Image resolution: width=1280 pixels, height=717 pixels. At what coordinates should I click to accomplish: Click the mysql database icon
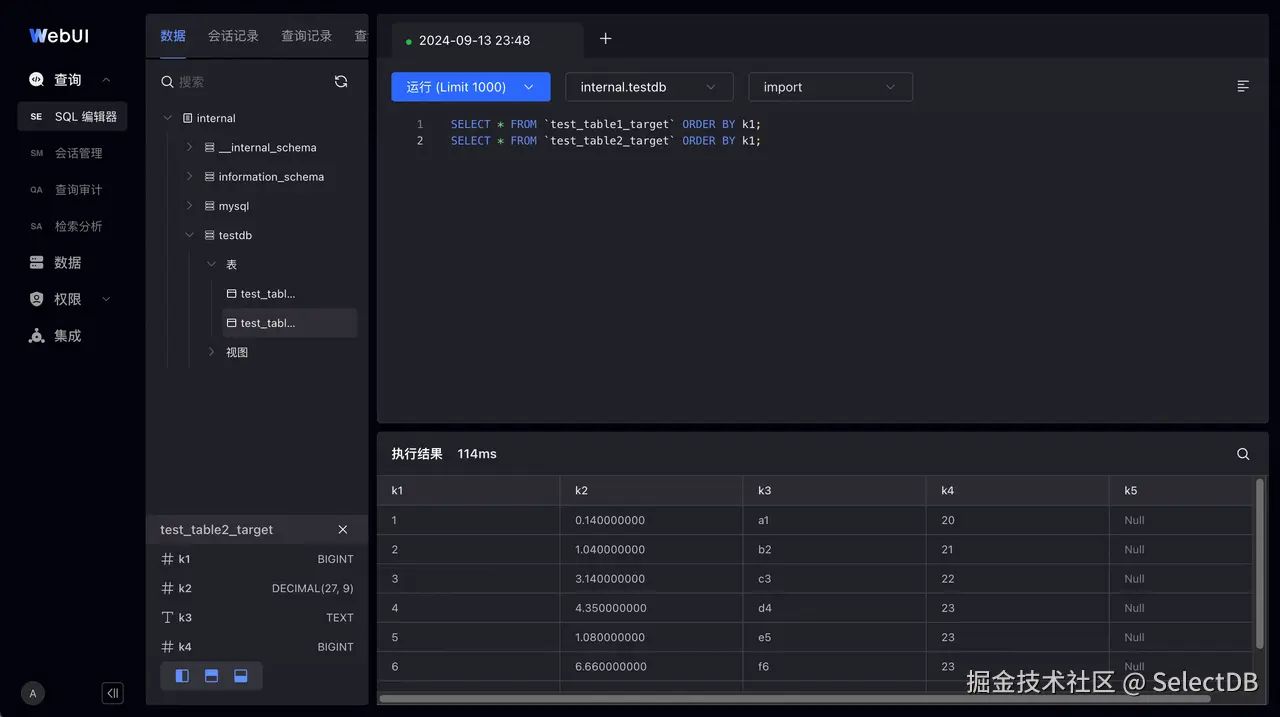(x=209, y=206)
